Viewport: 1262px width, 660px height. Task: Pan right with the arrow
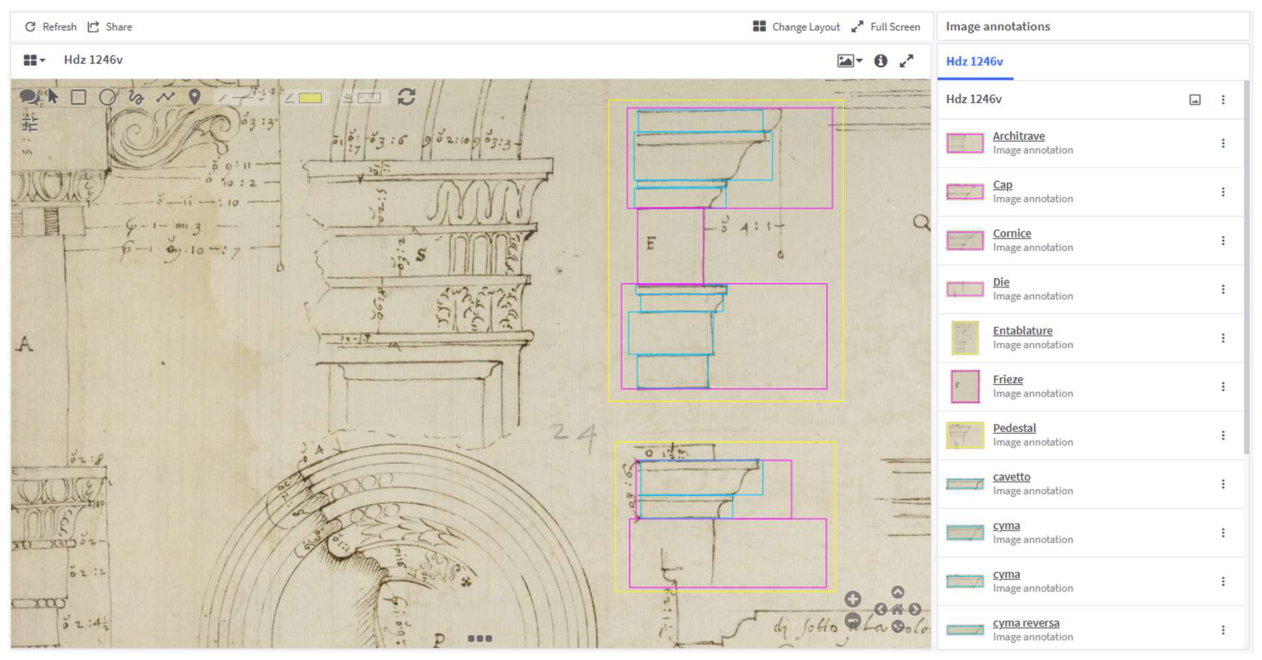pos(915,609)
